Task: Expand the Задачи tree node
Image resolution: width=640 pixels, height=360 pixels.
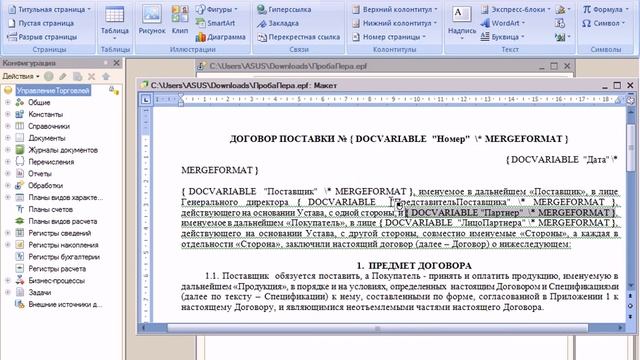Action: [7, 292]
